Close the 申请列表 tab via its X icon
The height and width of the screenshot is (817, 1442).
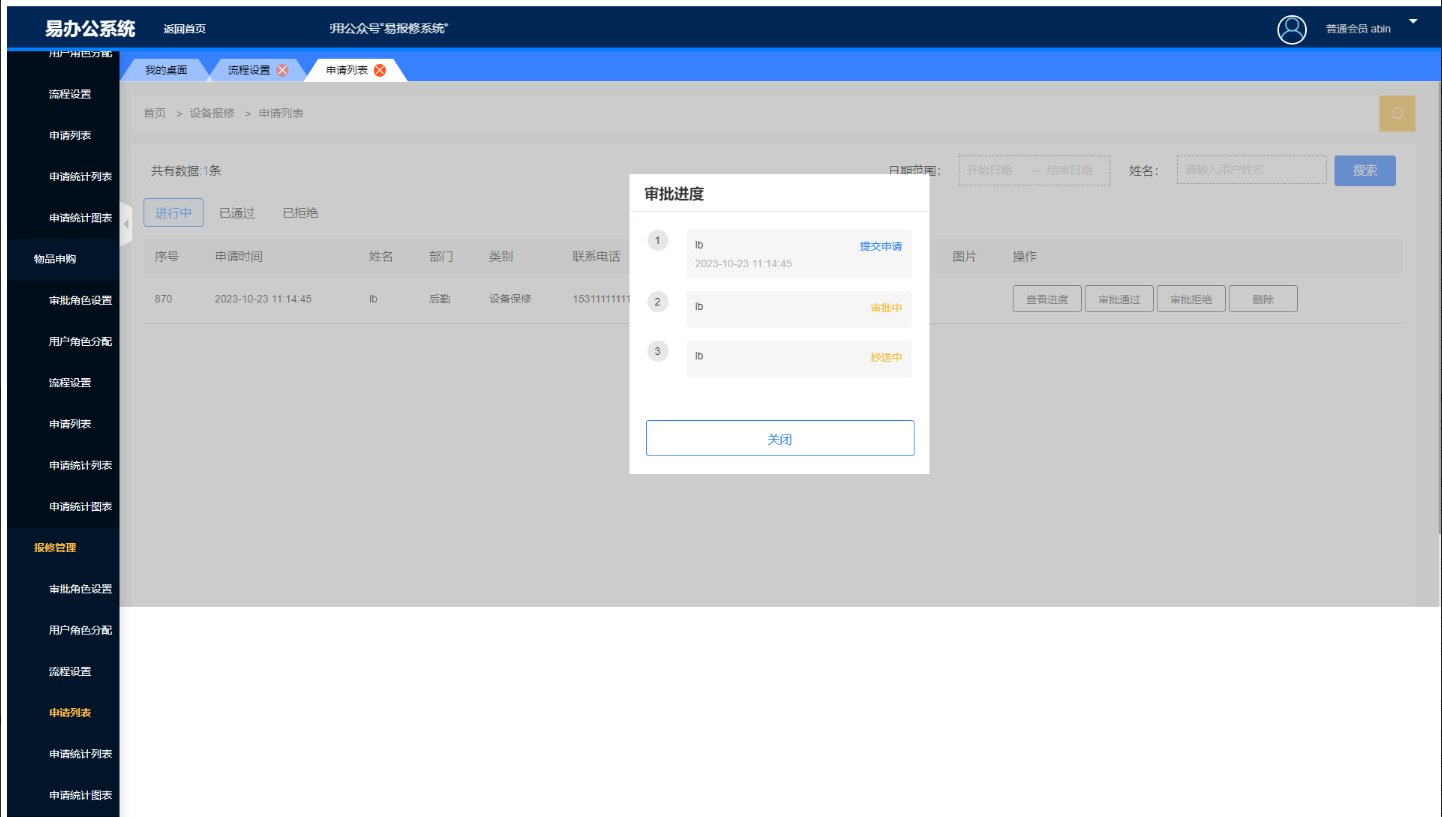380,70
